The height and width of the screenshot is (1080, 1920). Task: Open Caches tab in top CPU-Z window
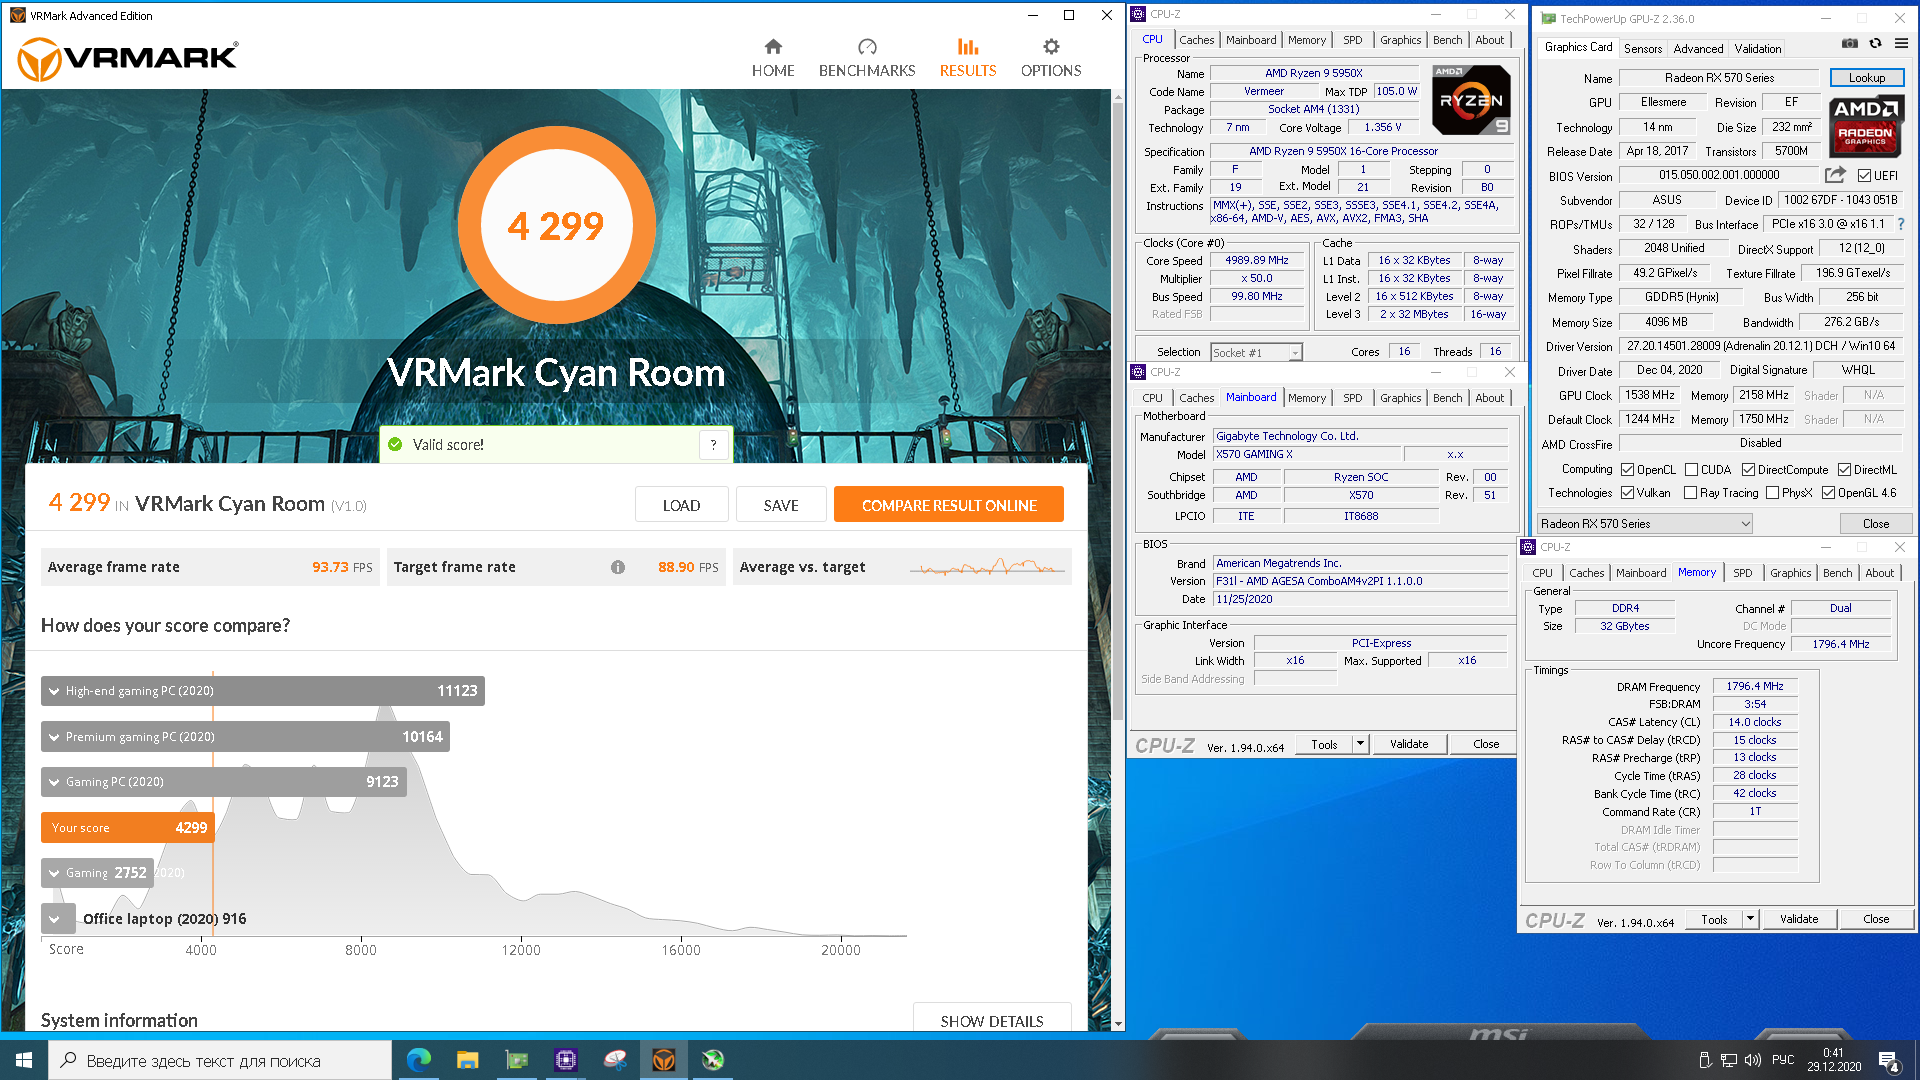[1196, 40]
